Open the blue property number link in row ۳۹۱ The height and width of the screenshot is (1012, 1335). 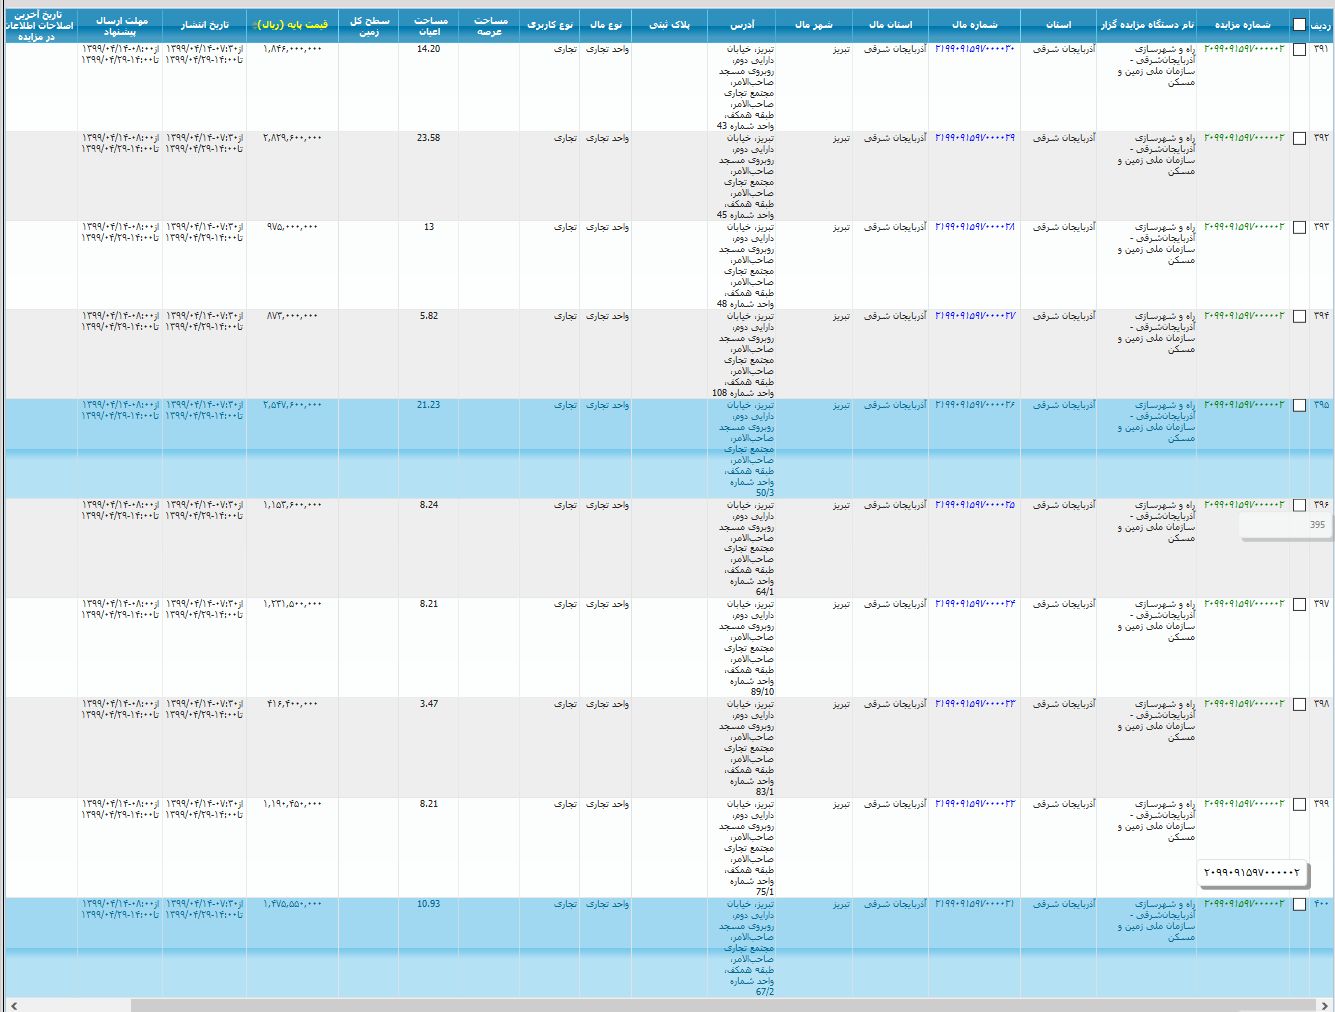[x=975, y=49]
